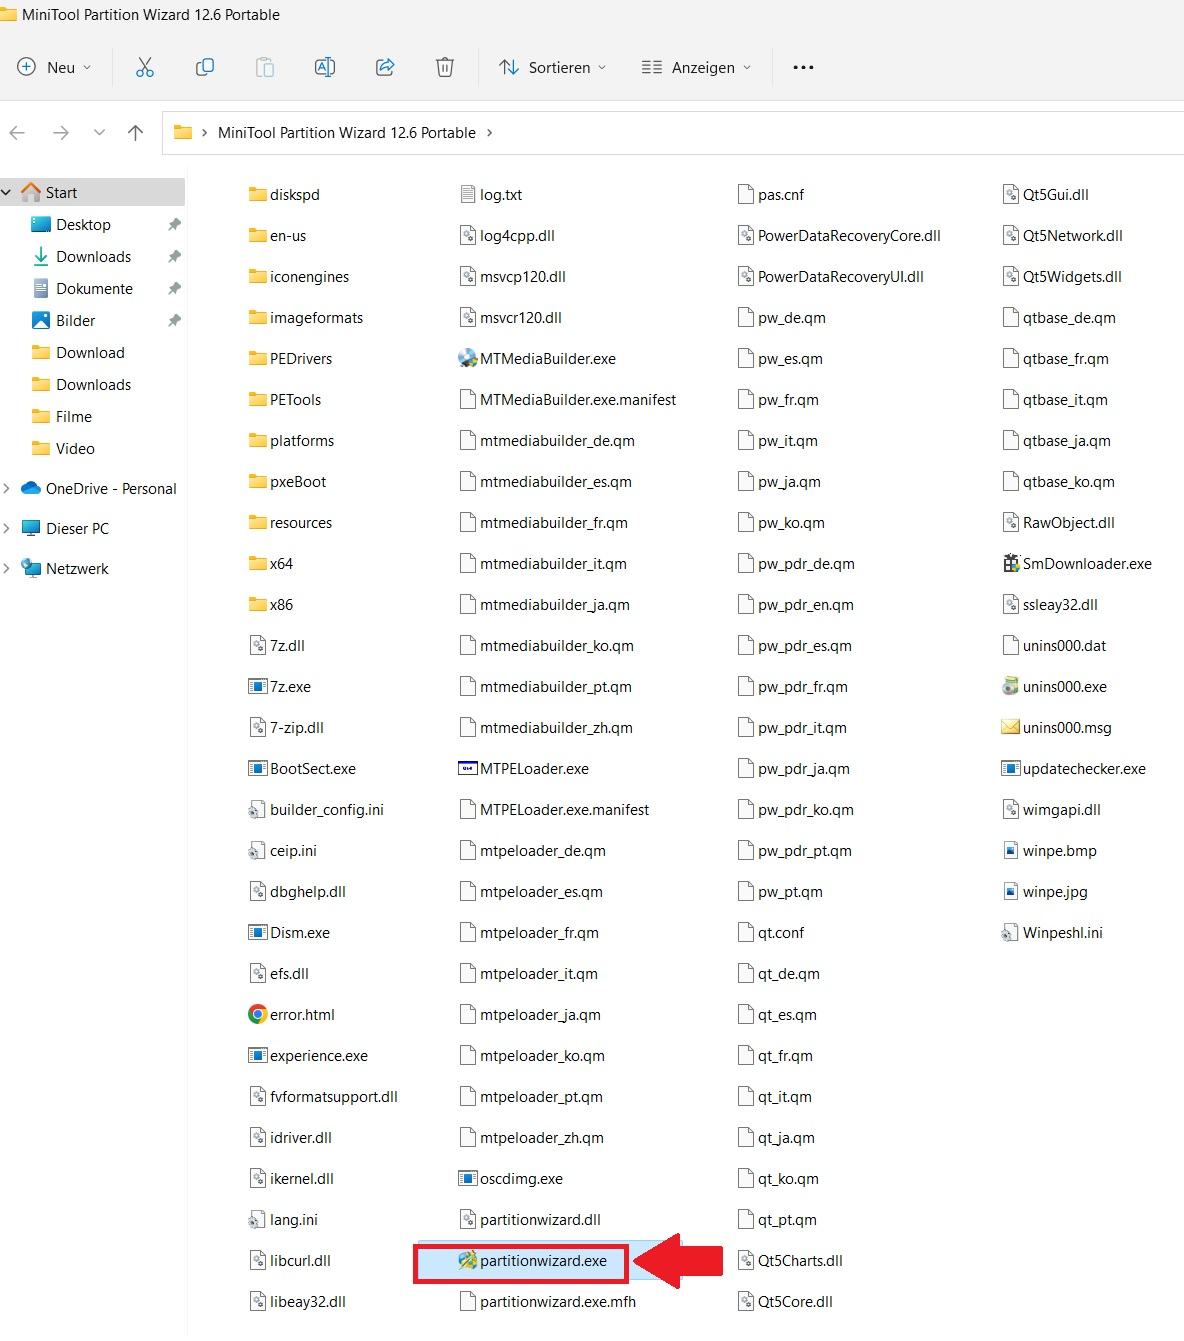The width and height of the screenshot is (1184, 1341).
Task: Select the 7z.exe file
Action: click(279, 686)
